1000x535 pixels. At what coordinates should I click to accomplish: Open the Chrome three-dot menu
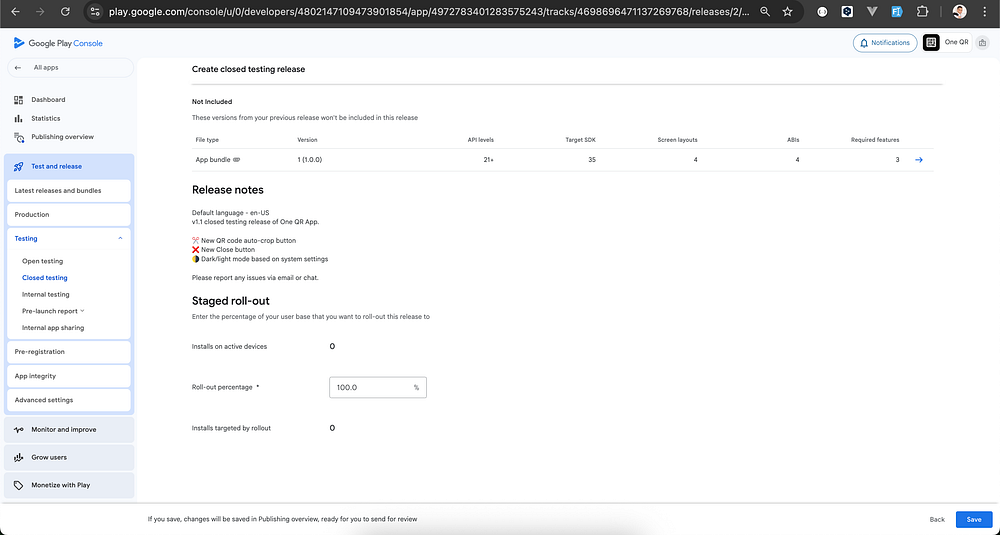click(x=985, y=11)
